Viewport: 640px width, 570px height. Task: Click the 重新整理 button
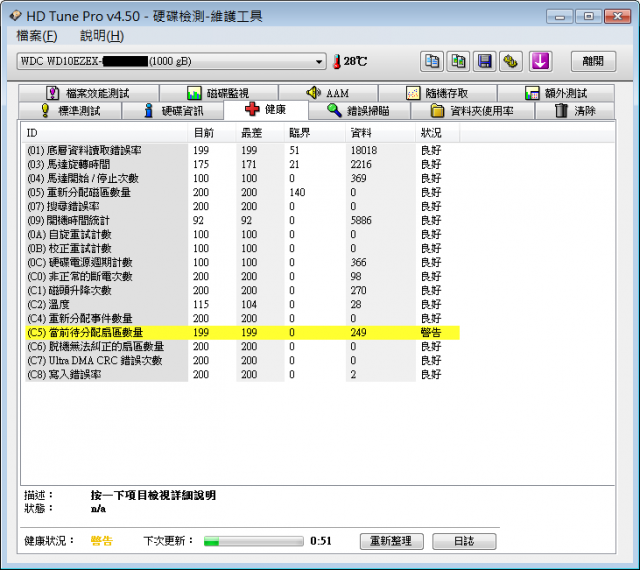(x=391, y=541)
